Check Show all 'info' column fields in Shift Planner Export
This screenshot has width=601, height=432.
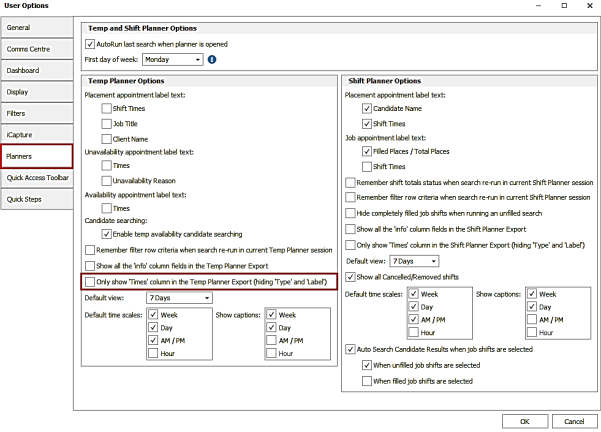click(x=350, y=229)
